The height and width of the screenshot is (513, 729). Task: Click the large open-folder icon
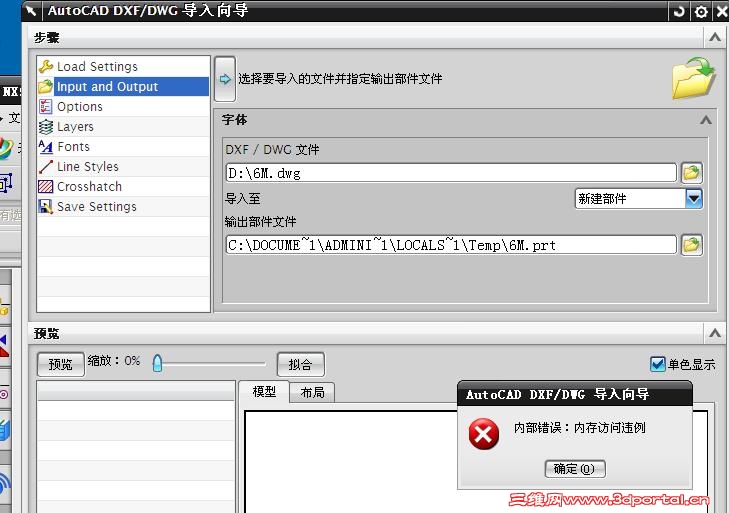point(693,79)
